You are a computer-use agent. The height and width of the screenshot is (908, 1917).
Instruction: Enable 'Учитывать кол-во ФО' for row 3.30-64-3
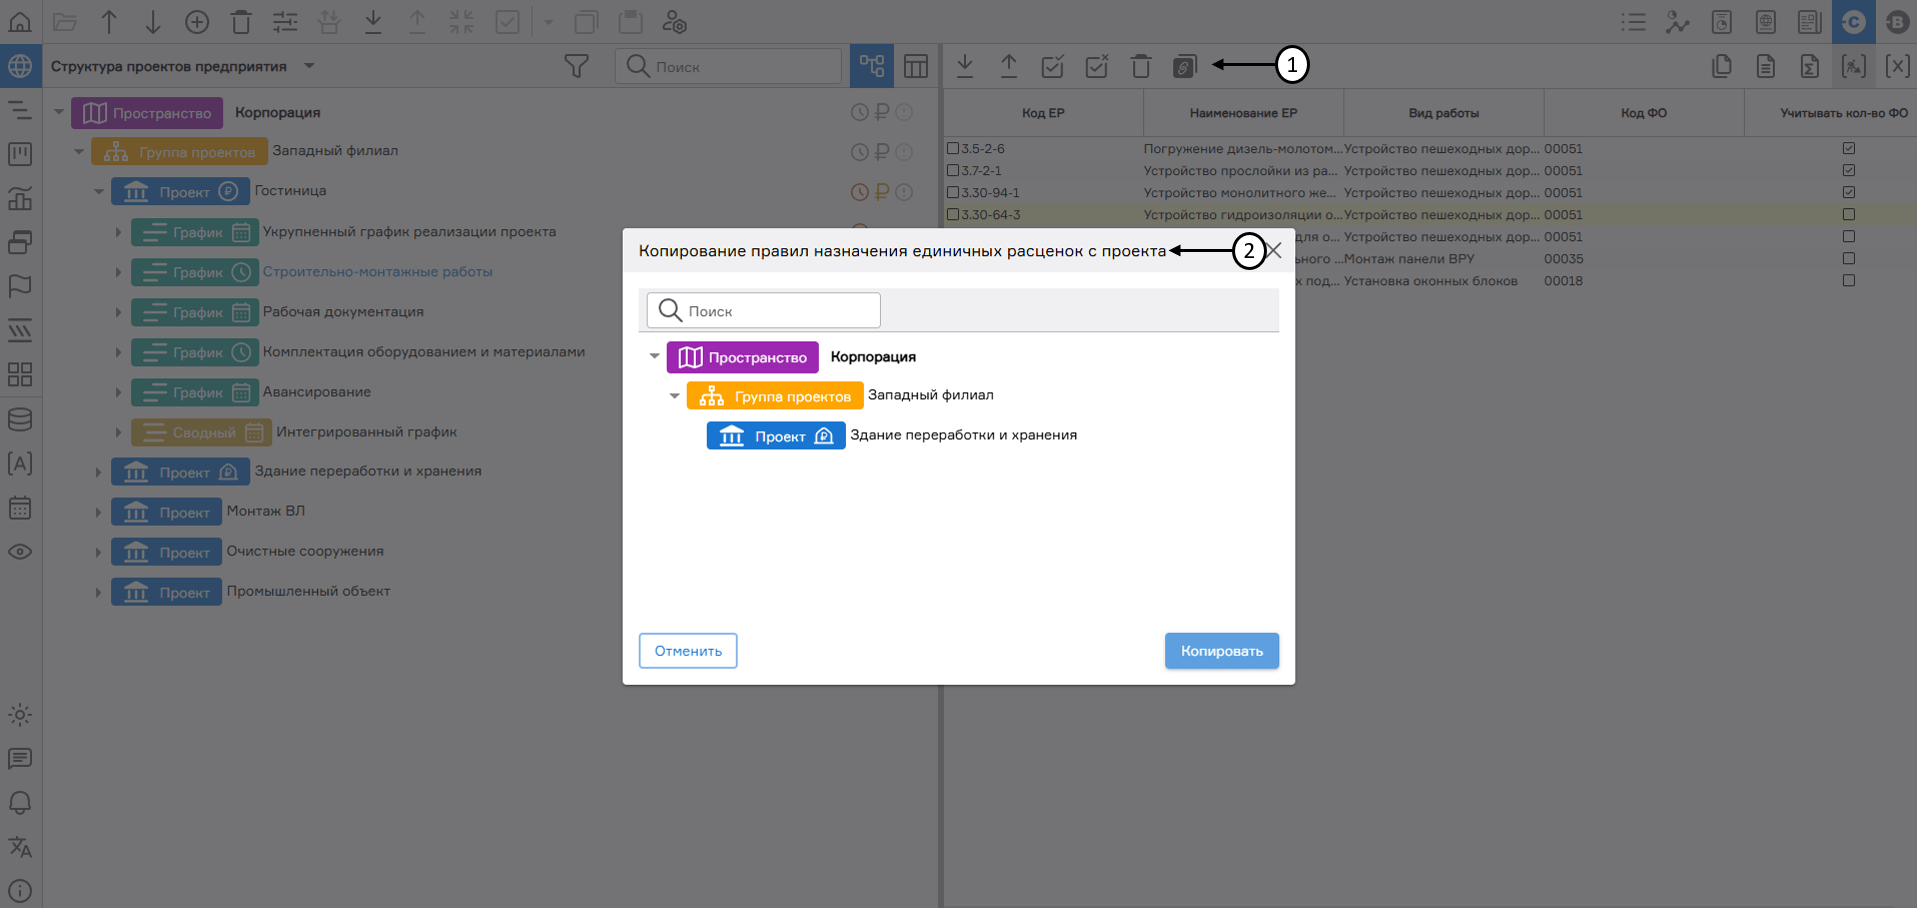point(1849,214)
